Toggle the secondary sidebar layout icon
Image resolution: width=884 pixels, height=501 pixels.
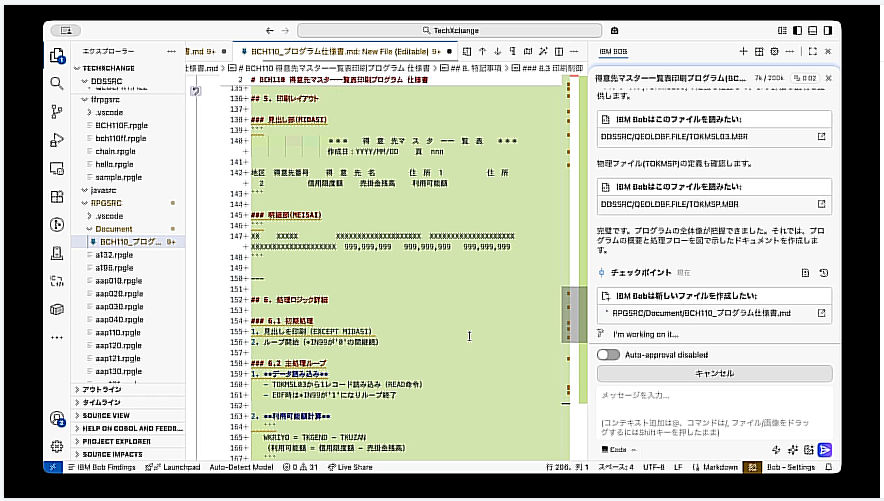[x=828, y=30]
